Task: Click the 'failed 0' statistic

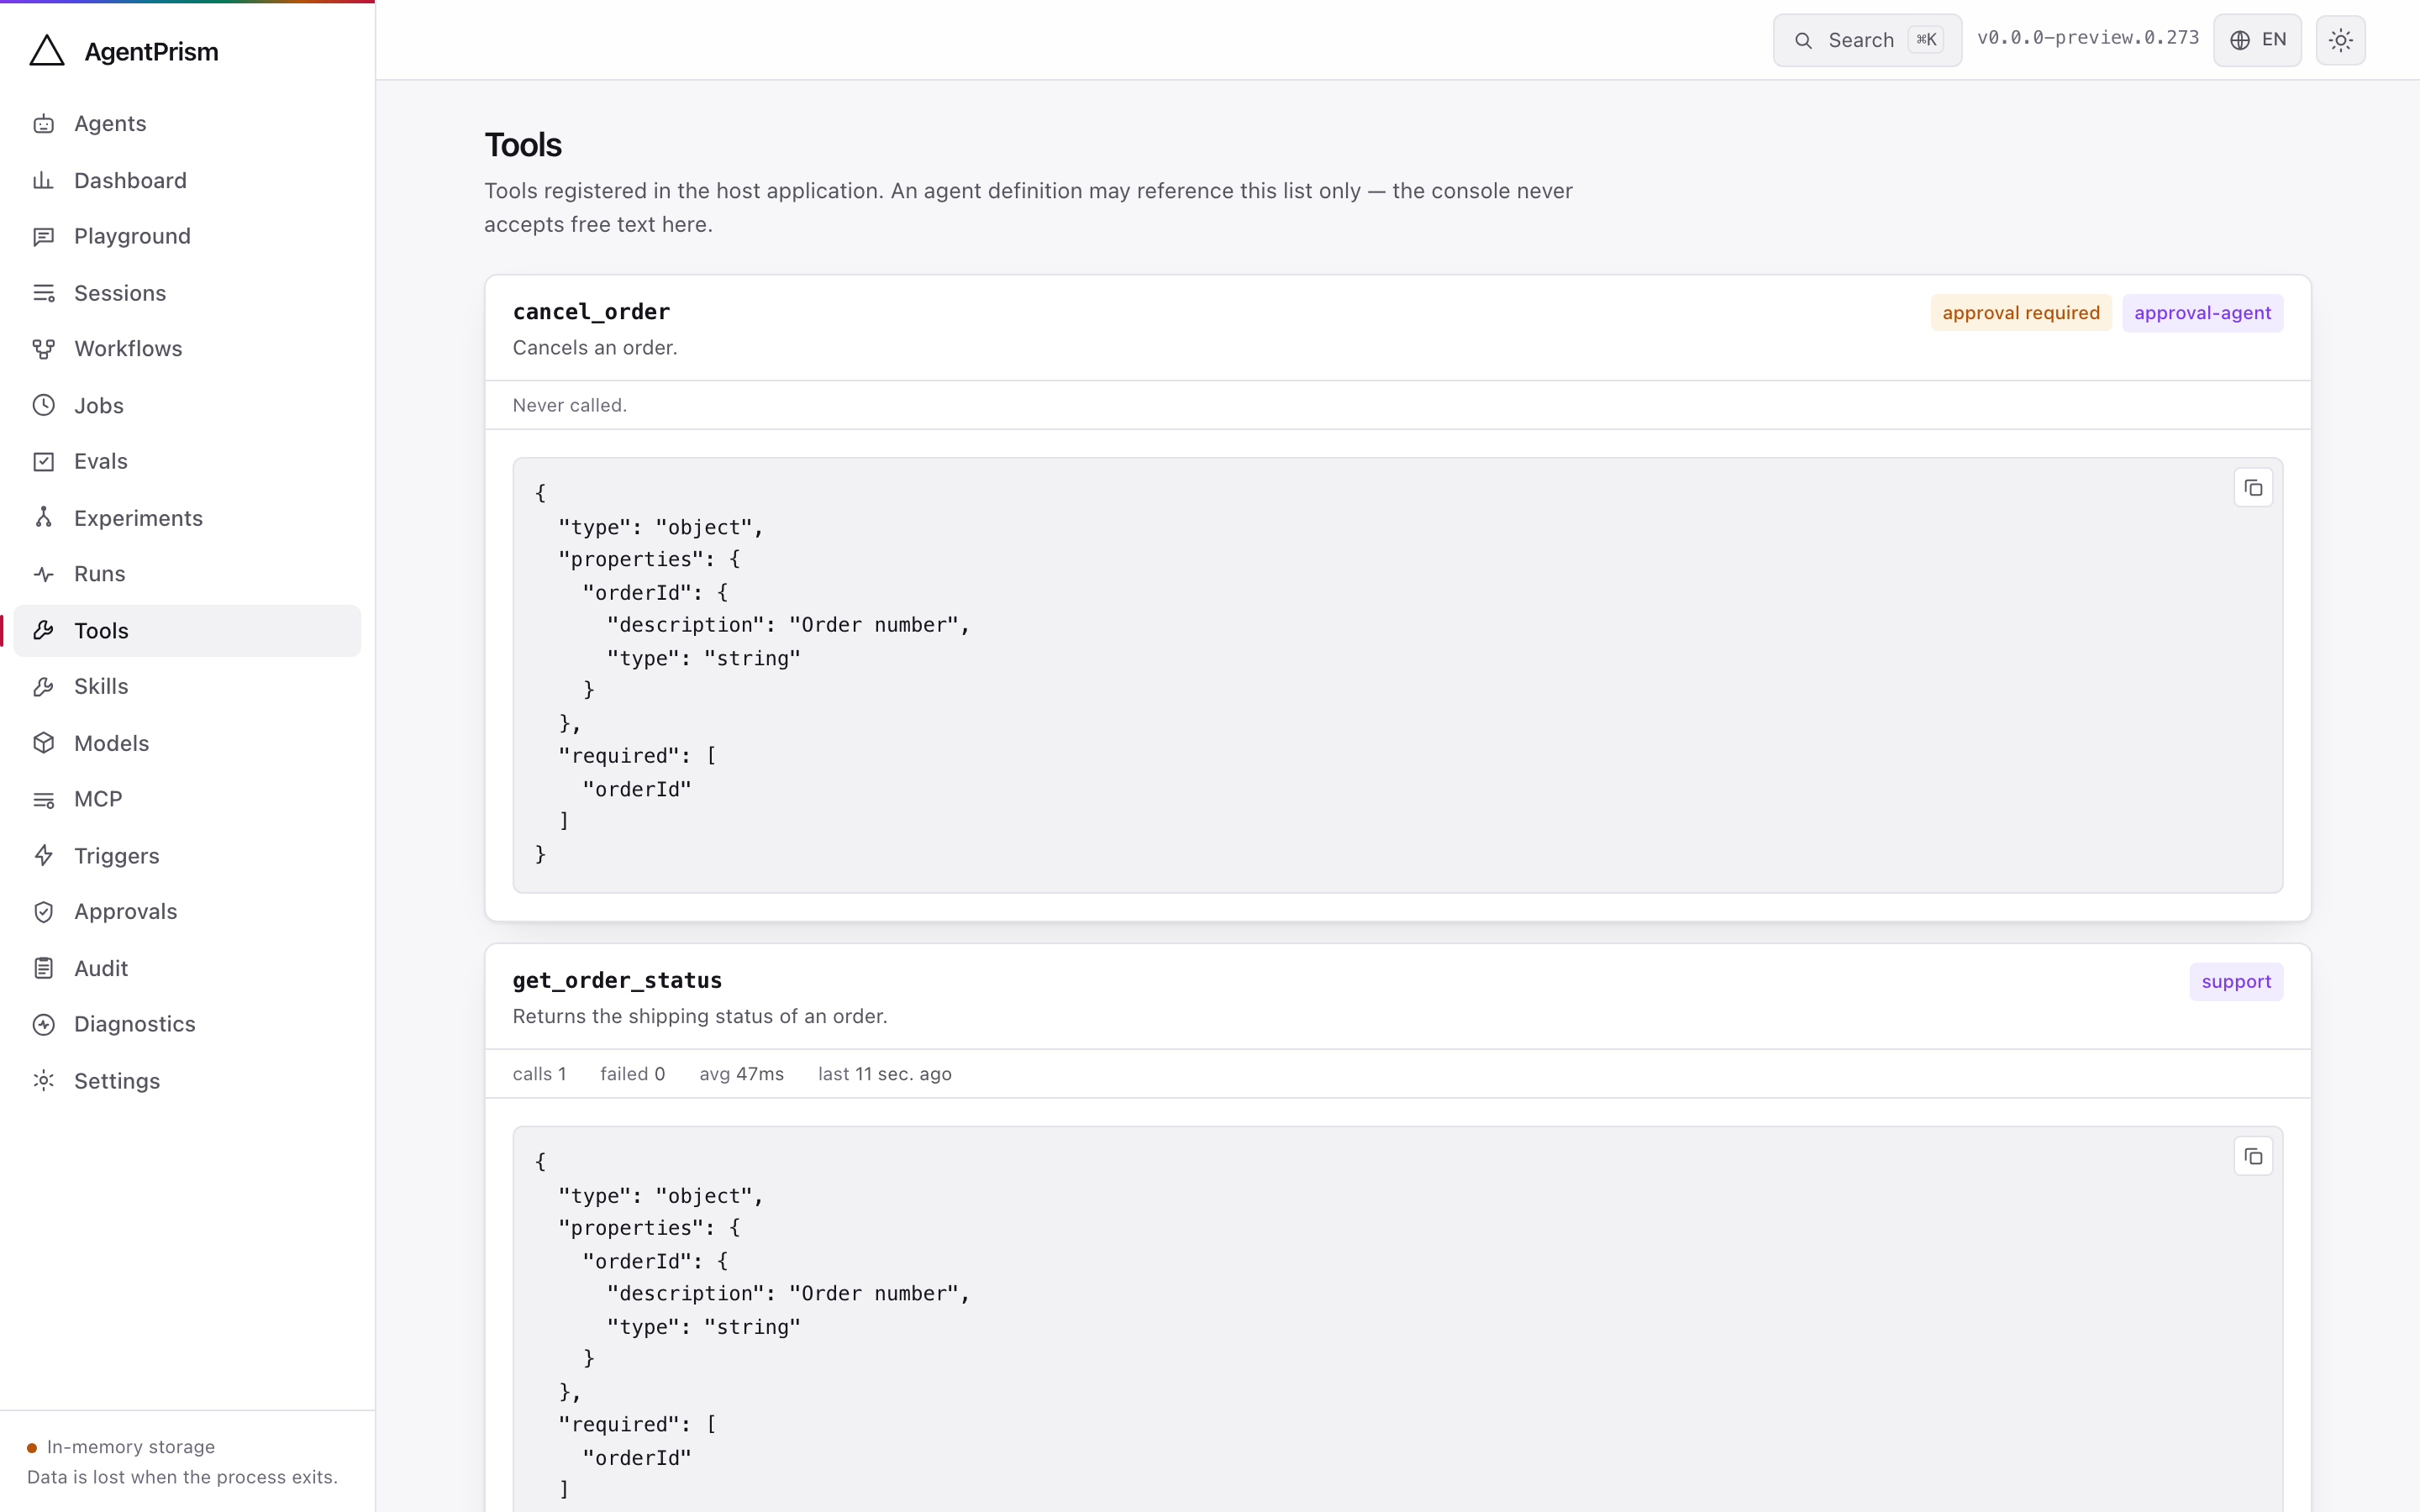Action: coord(633,1074)
